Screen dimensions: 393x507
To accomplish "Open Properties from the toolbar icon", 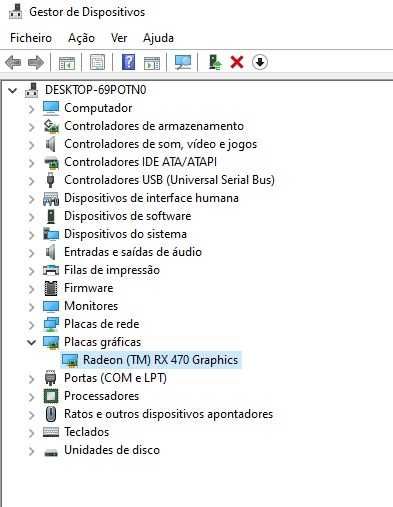I will (x=97, y=62).
